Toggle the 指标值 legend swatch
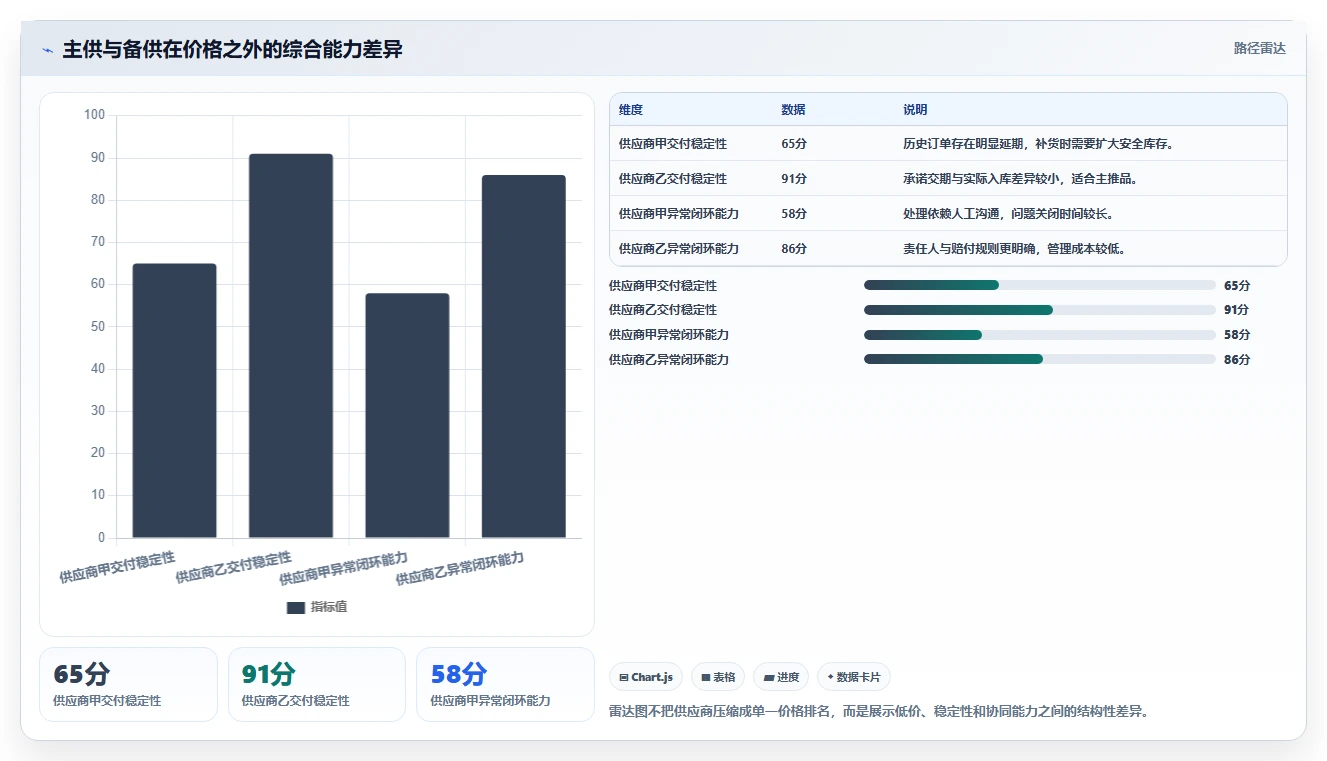This screenshot has height=761, width=1327. (295, 607)
